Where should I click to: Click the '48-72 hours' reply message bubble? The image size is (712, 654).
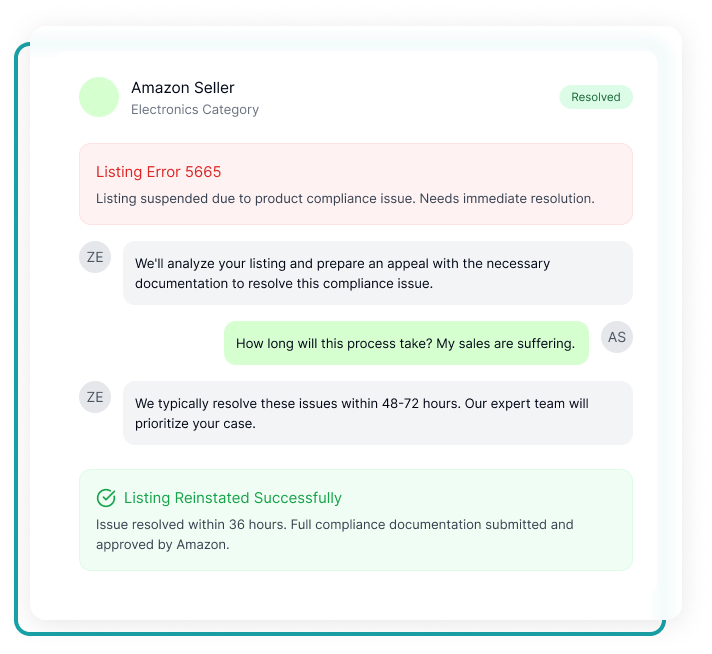click(378, 413)
